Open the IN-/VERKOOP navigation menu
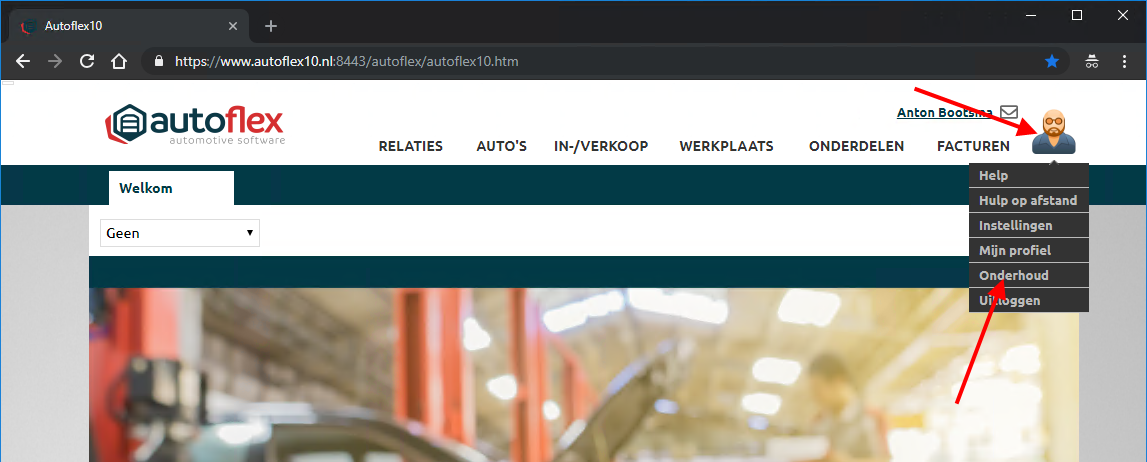The width and height of the screenshot is (1147, 462). point(601,146)
